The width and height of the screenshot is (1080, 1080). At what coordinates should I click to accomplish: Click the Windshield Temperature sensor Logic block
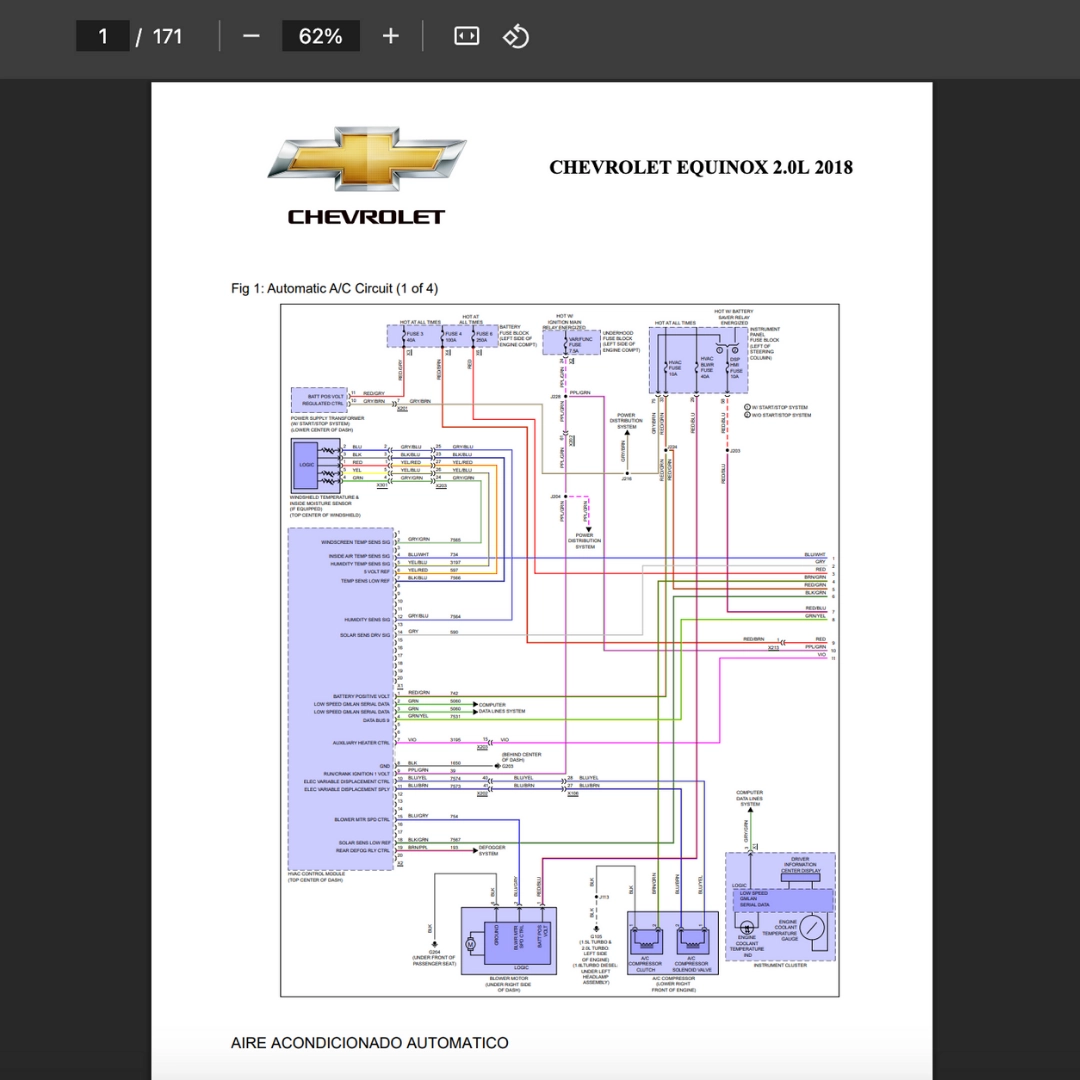[307, 465]
